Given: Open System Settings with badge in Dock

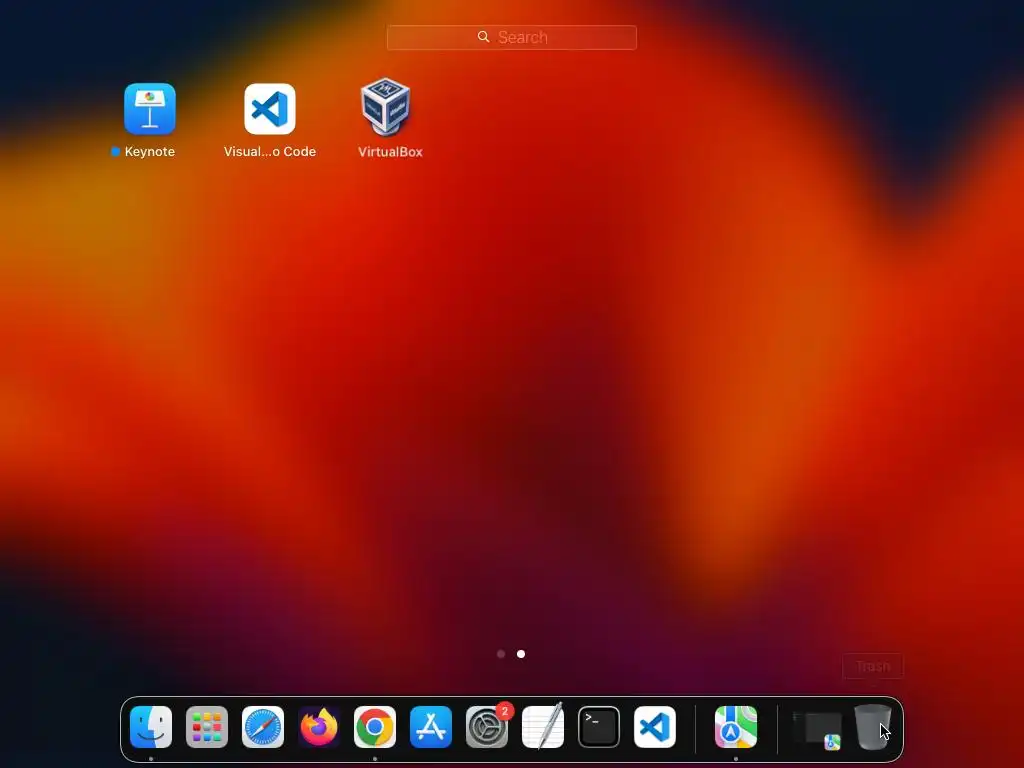Looking at the screenshot, I should [487, 727].
